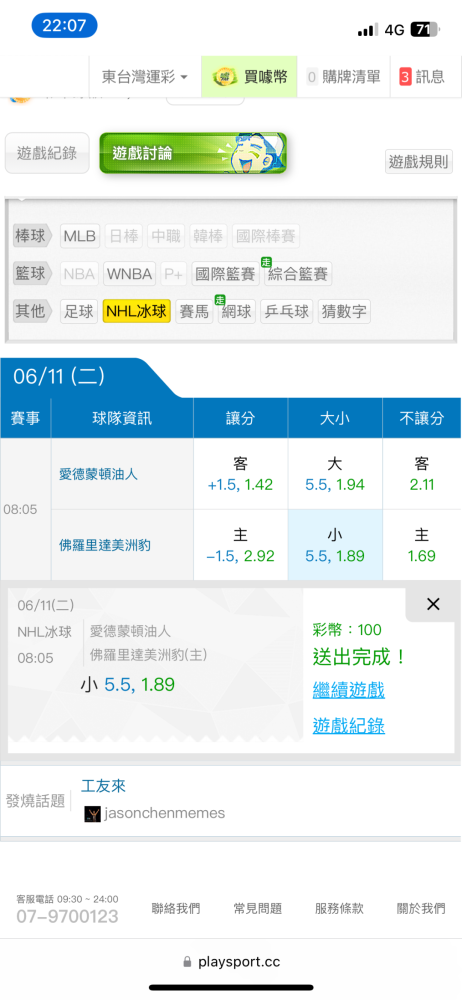Viewport: 462px width, 1000px height.
Task: Open 購牌清單 cart counter
Action: [343, 77]
